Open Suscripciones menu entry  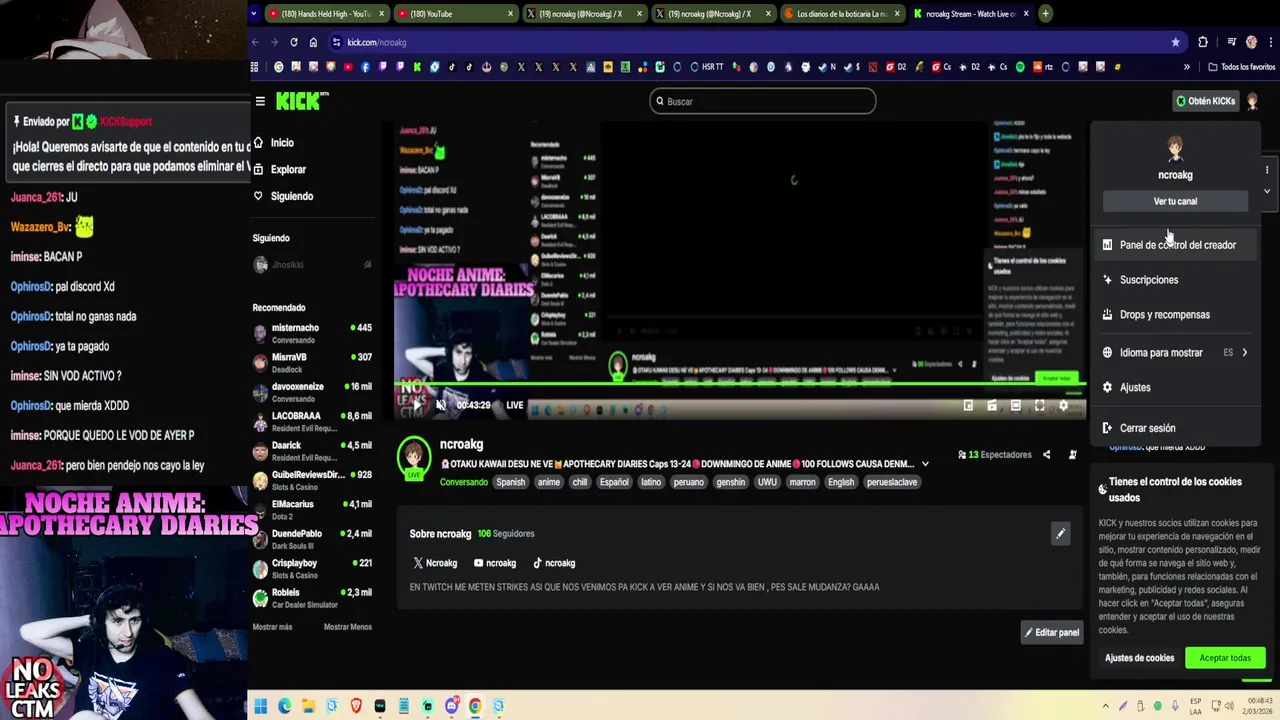coord(1176,280)
